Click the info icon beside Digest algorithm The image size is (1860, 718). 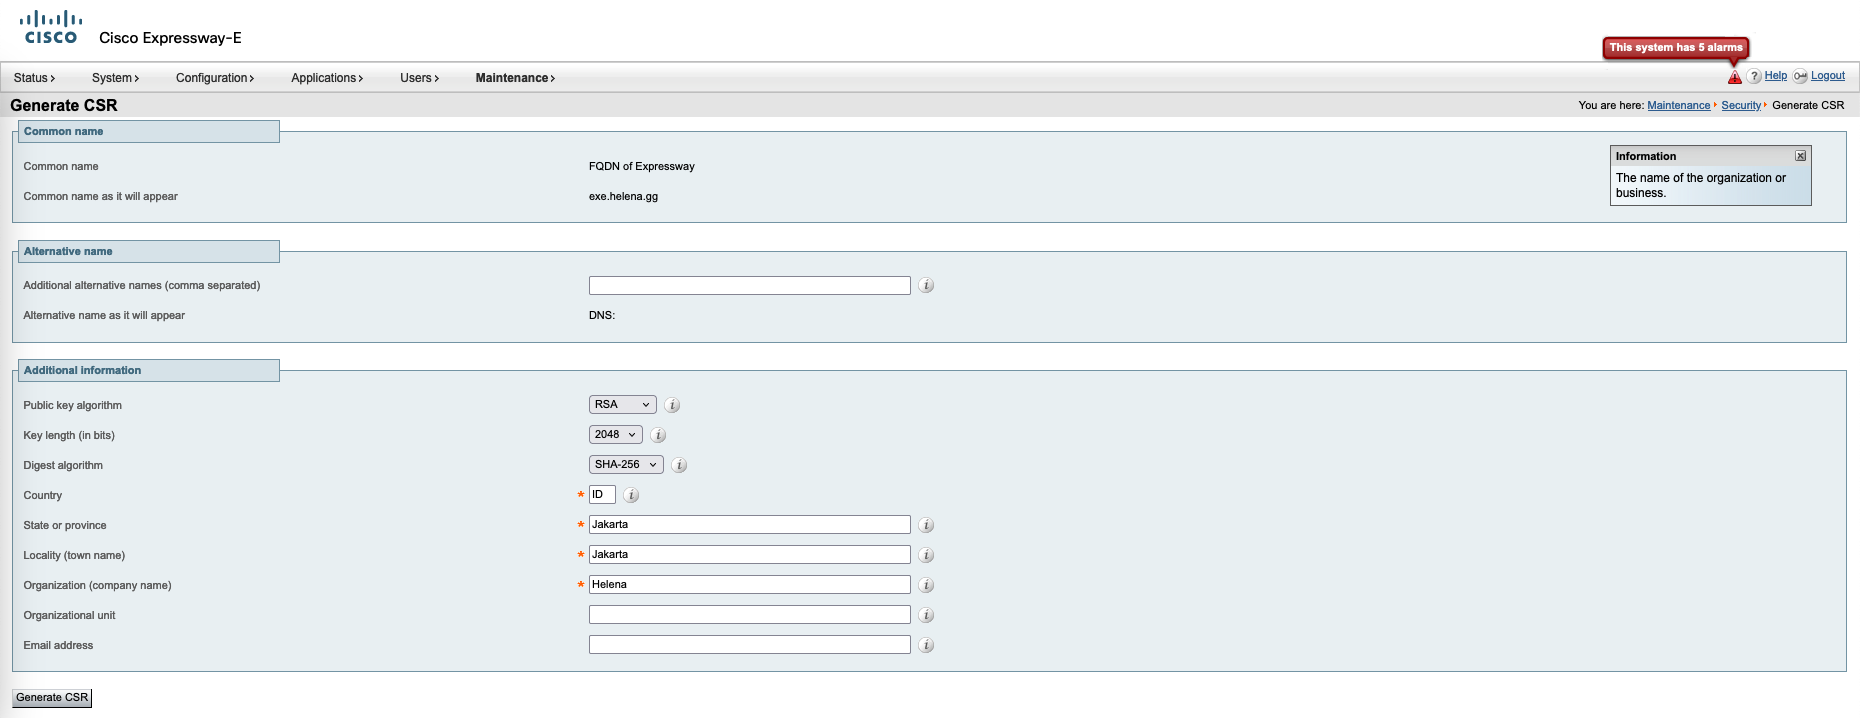(x=679, y=465)
